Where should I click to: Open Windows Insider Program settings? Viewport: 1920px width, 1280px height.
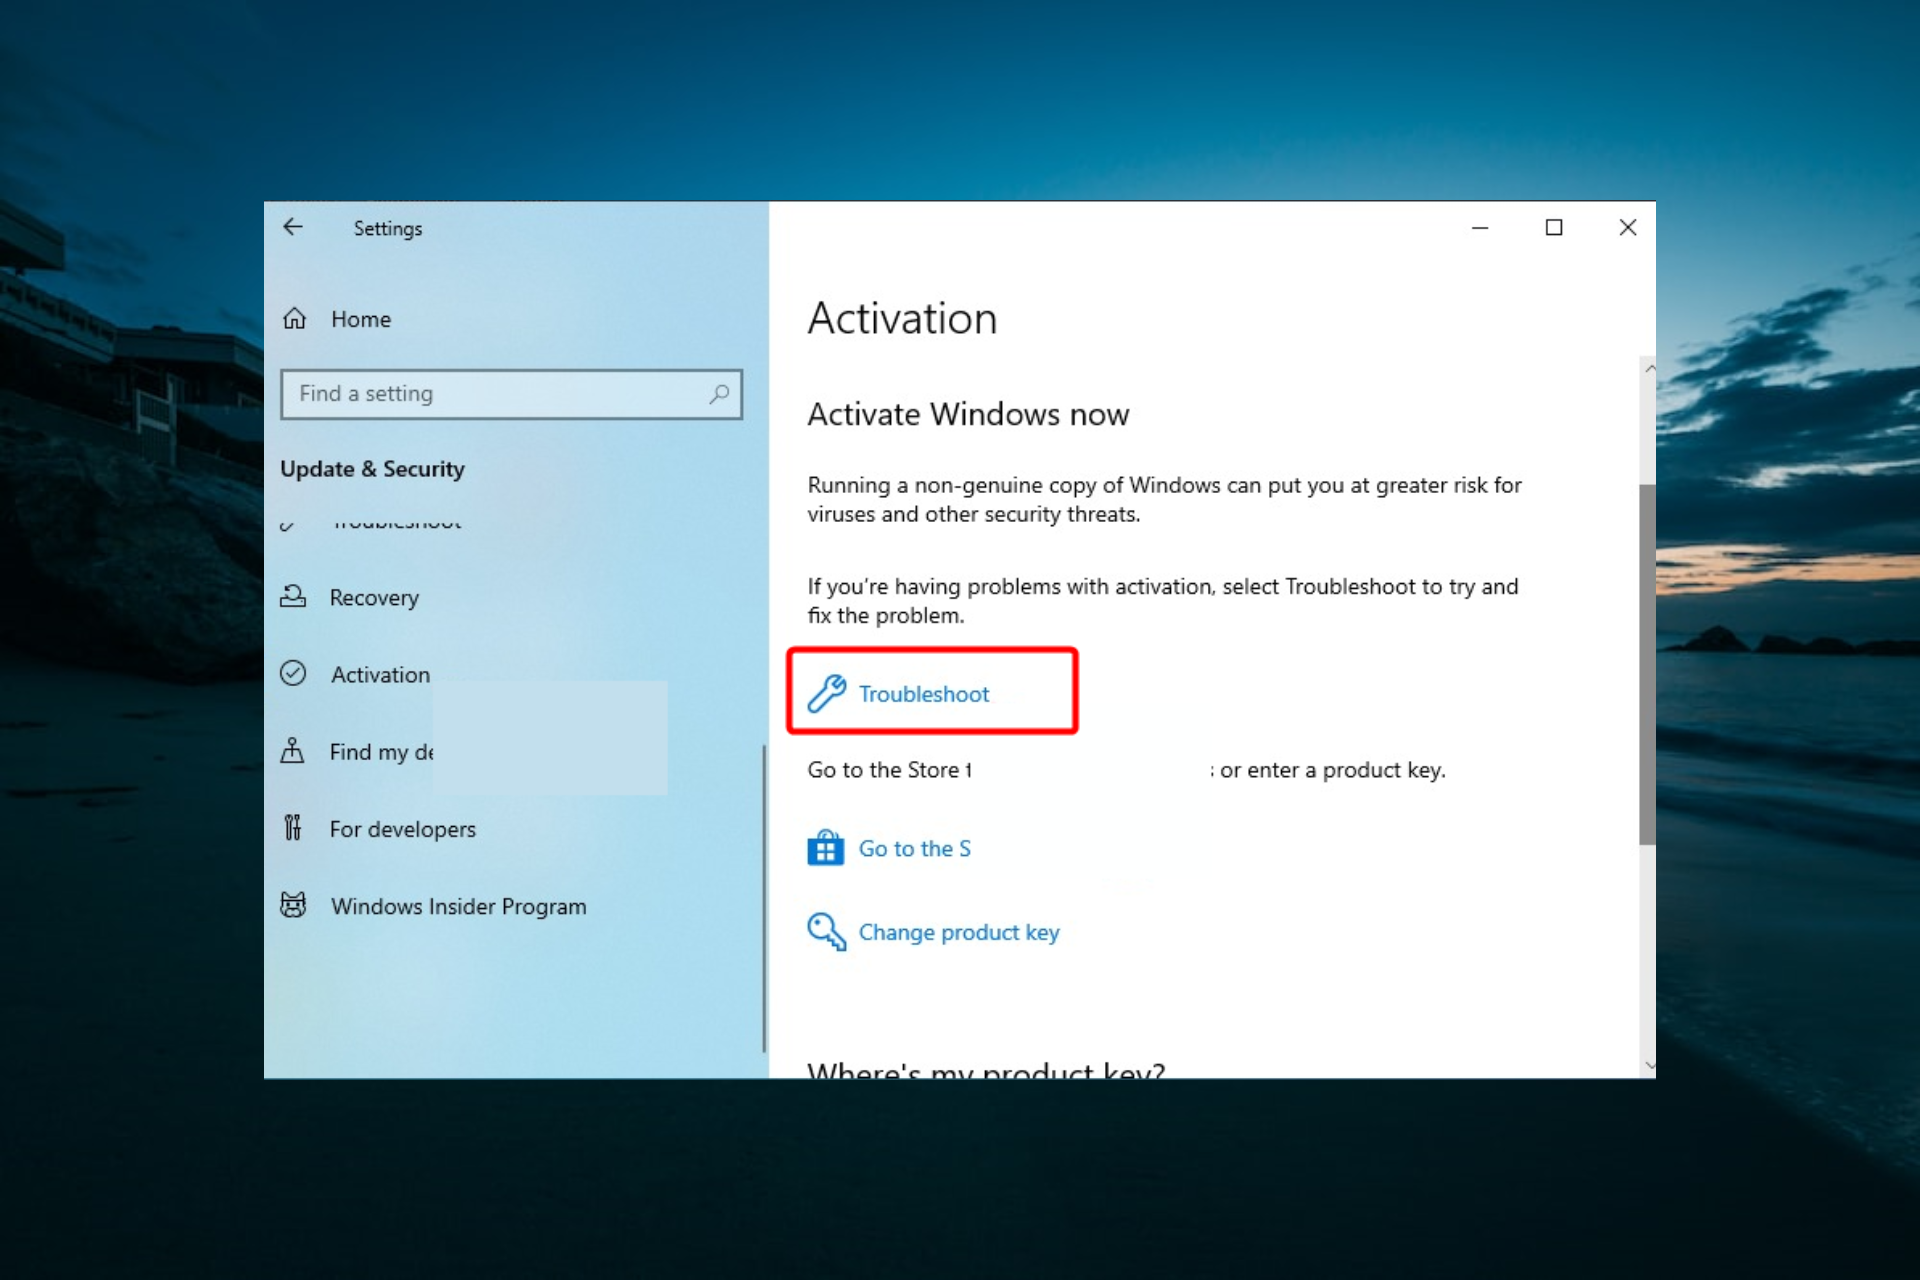click(458, 906)
